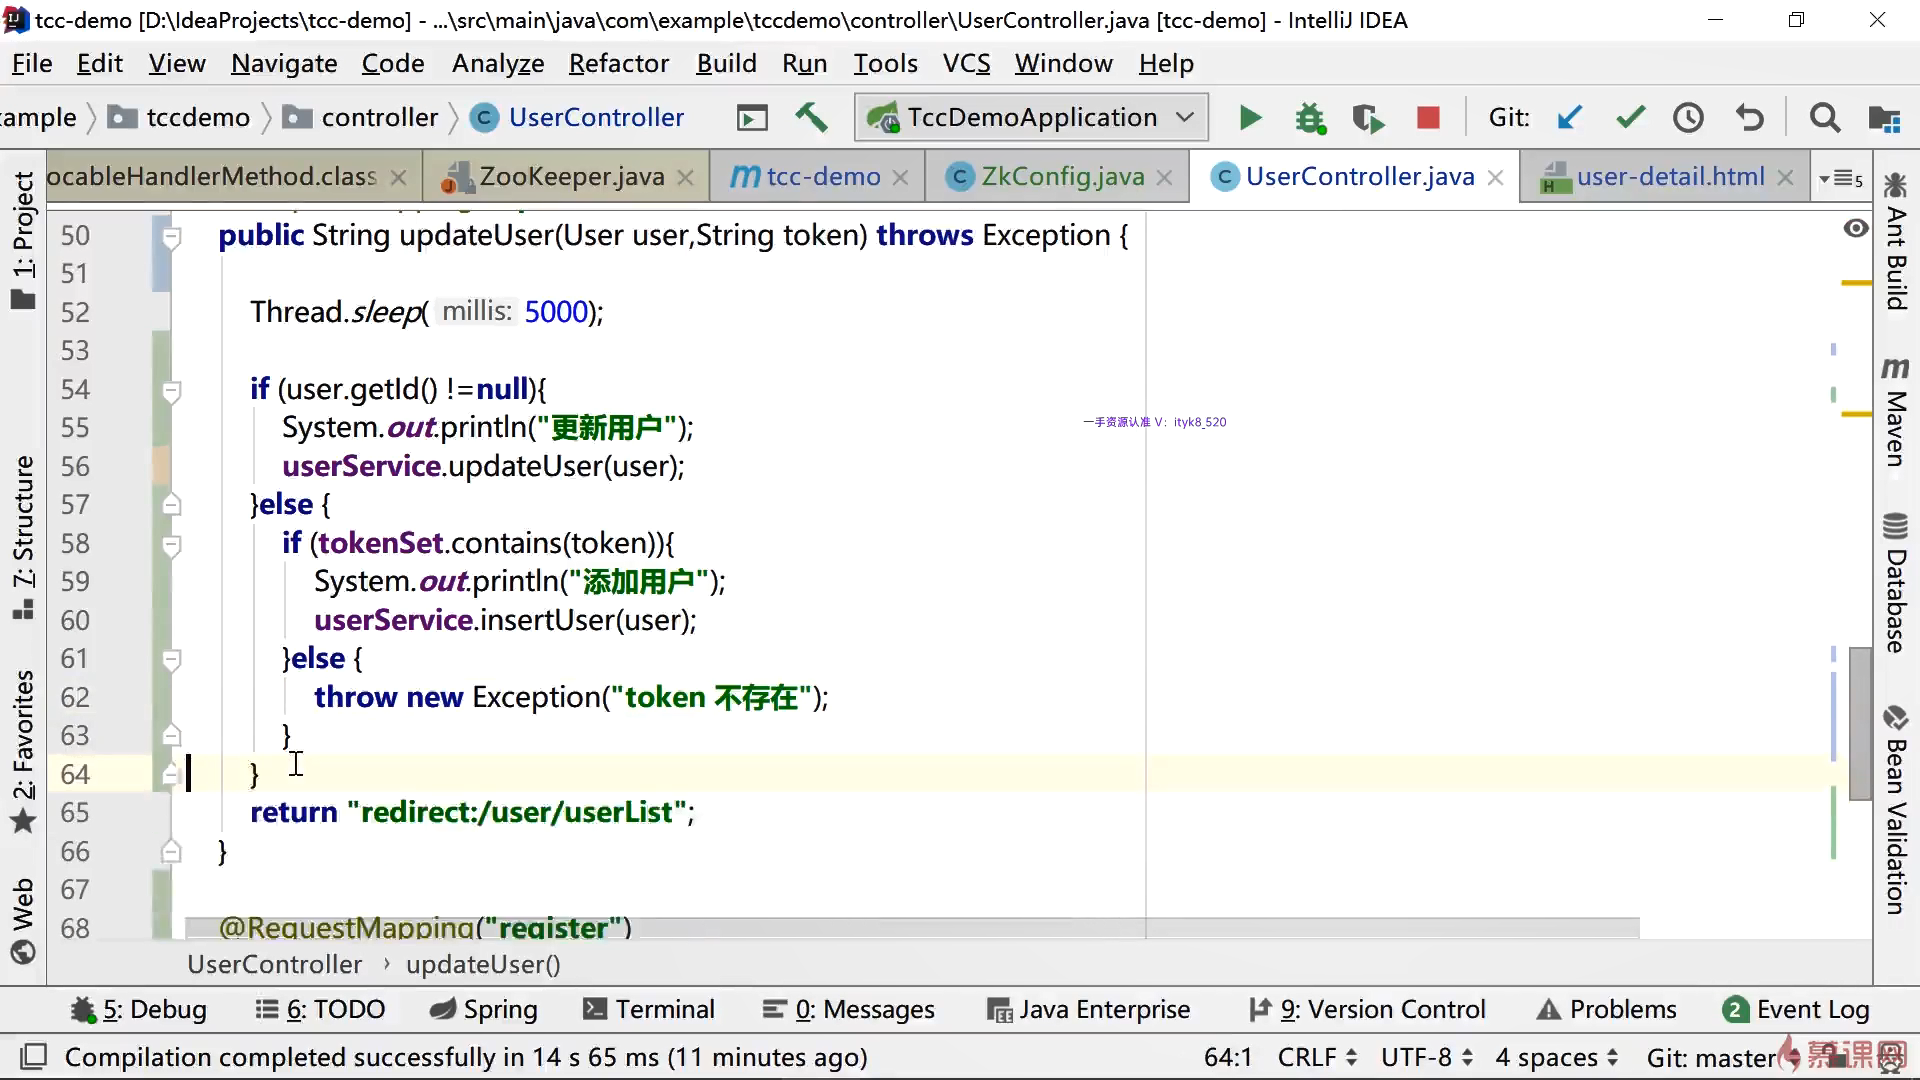The image size is (1920, 1080).
Task: Run with Coverage icon
Action: pyautogui.click(x=1367, y=118)
